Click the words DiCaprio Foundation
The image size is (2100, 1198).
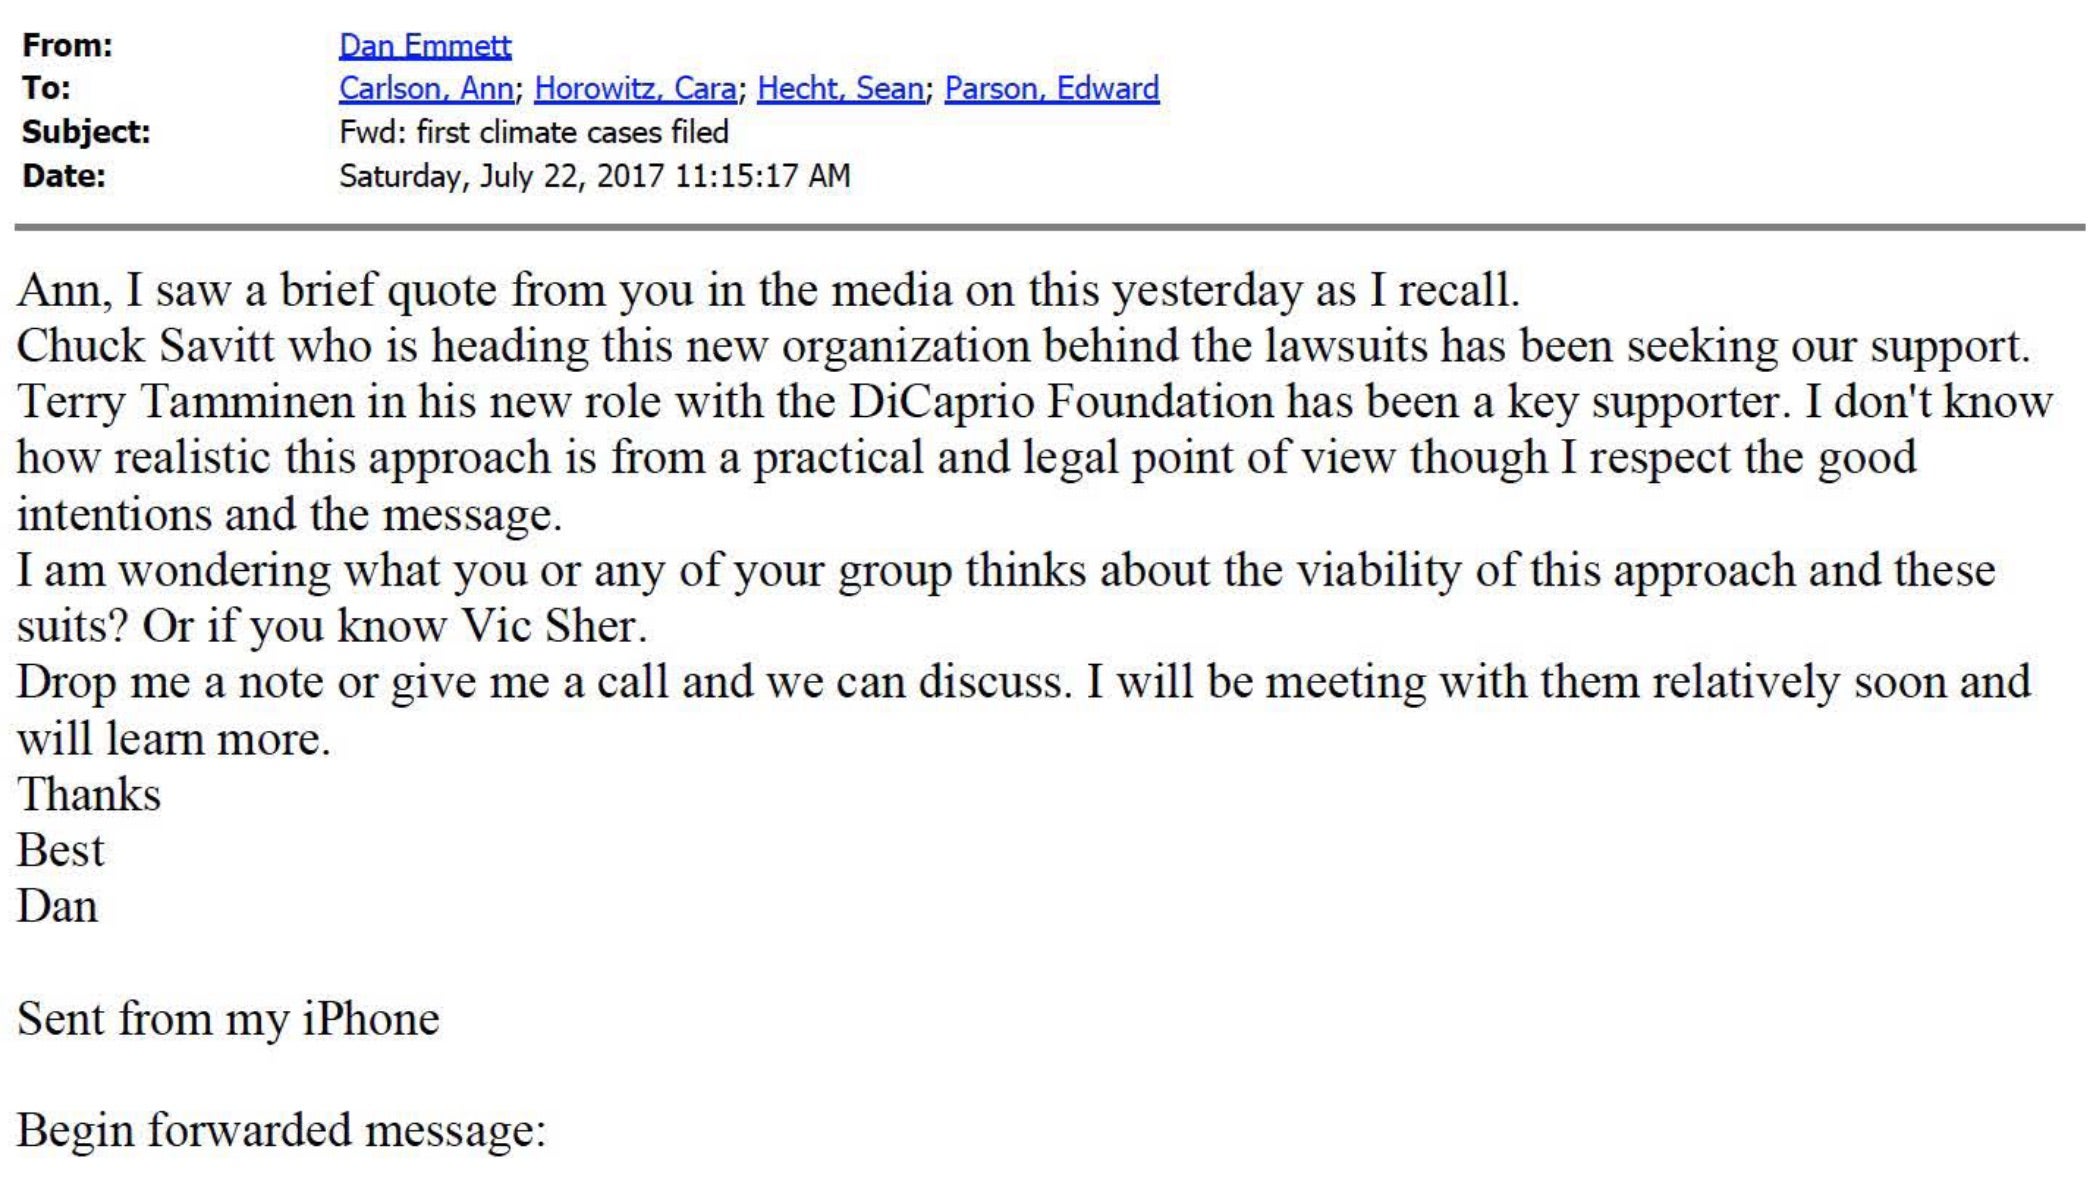(x=1060, y=402)
